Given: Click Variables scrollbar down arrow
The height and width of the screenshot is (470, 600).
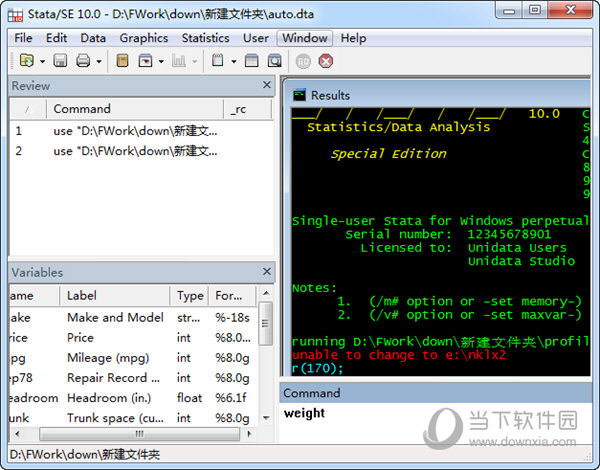Looking at the screenshot, I should click(266, 418).
